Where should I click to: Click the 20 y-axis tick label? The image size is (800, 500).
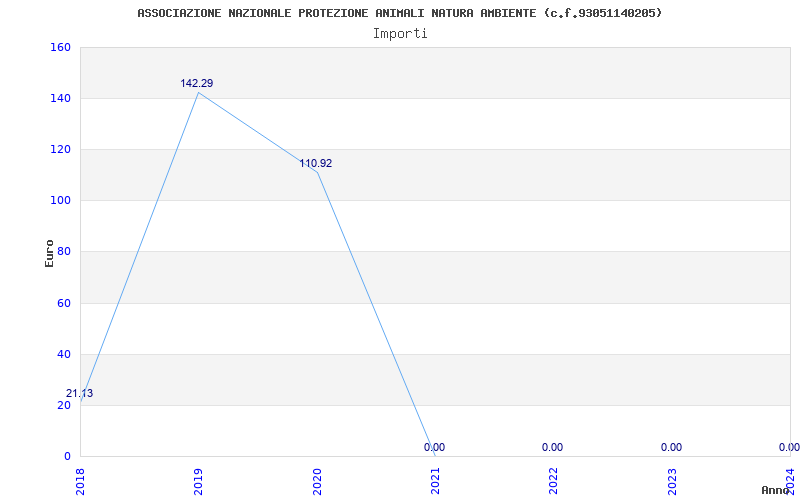(64, 405)
